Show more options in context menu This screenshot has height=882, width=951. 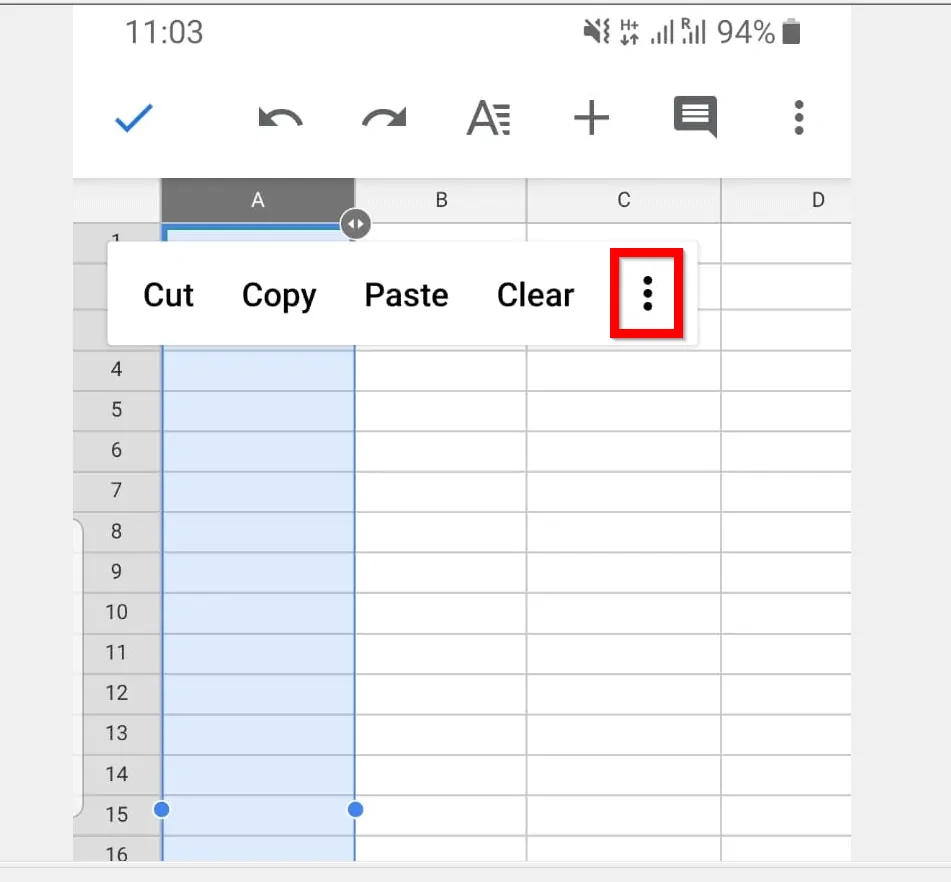coord(647,294)
